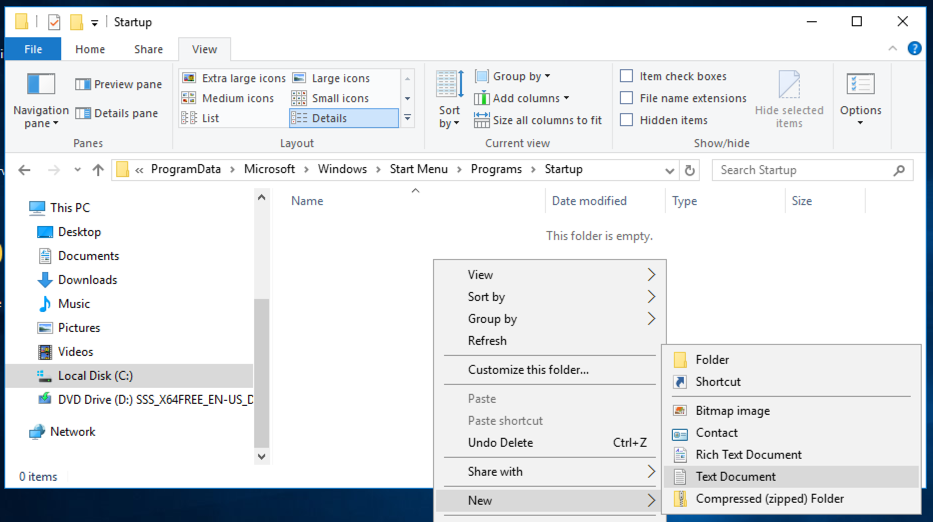
Task: Select Network in the navigation tree
Action: (72, 432)
